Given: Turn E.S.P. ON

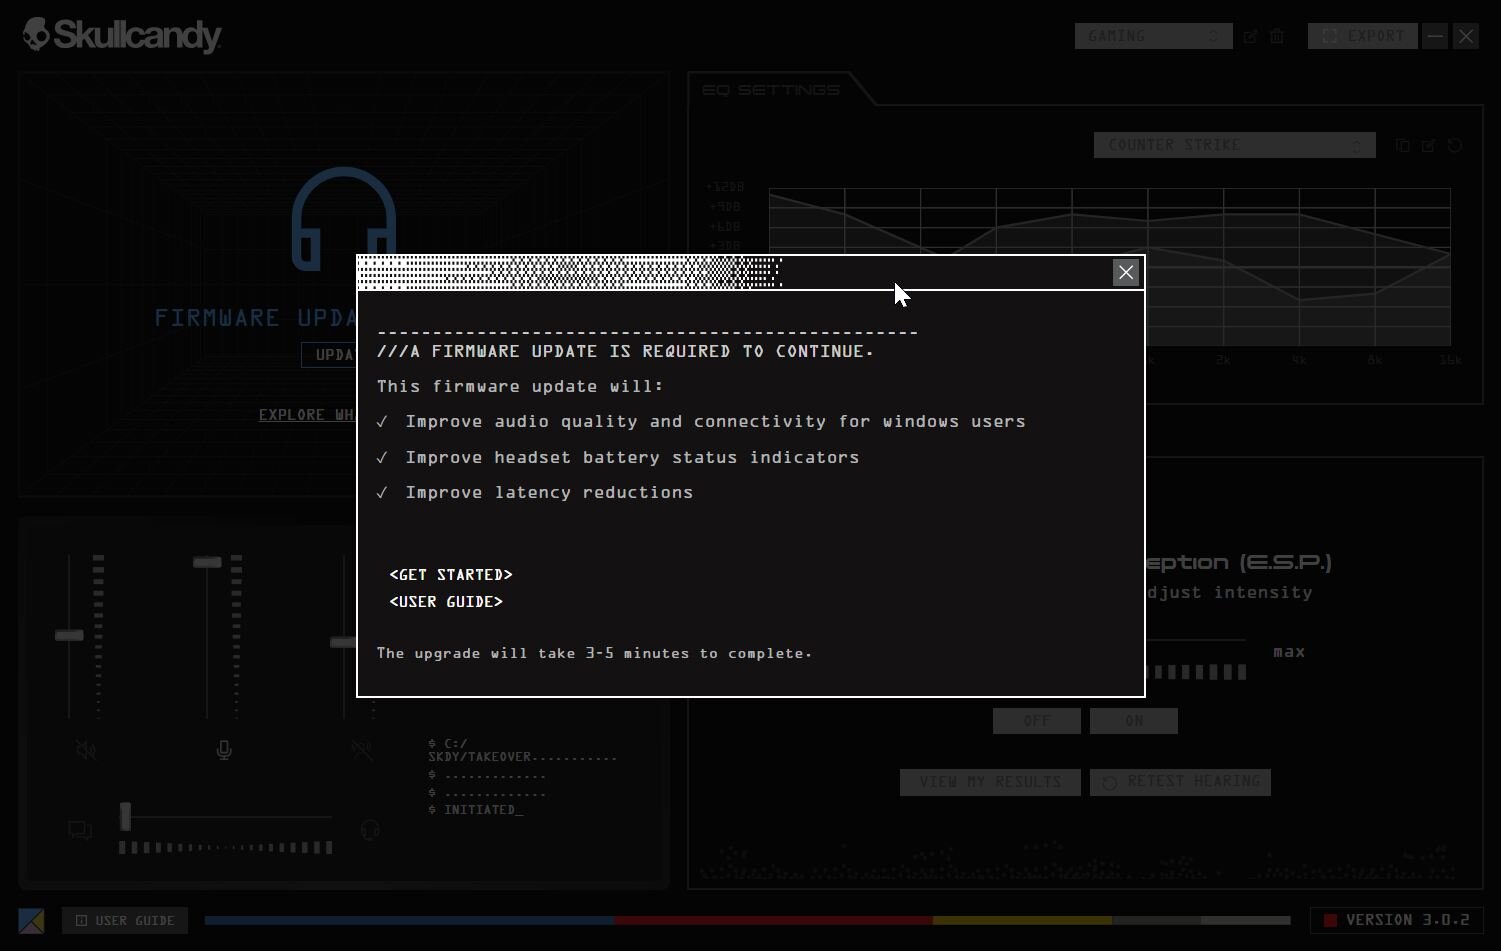Looking at the screenshot, I should (x=1133, y=721).
